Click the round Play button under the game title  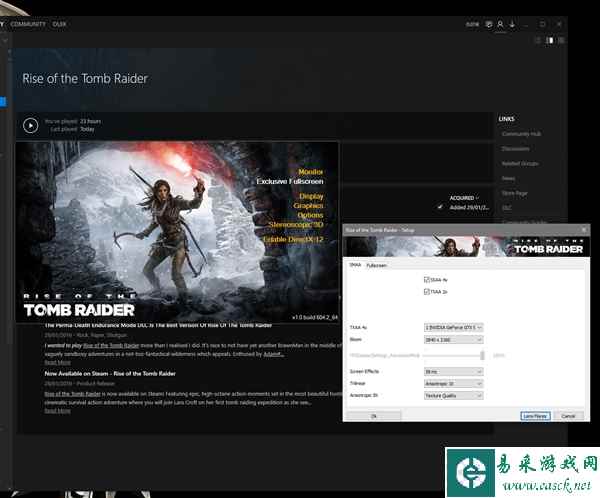coord(31,125)
